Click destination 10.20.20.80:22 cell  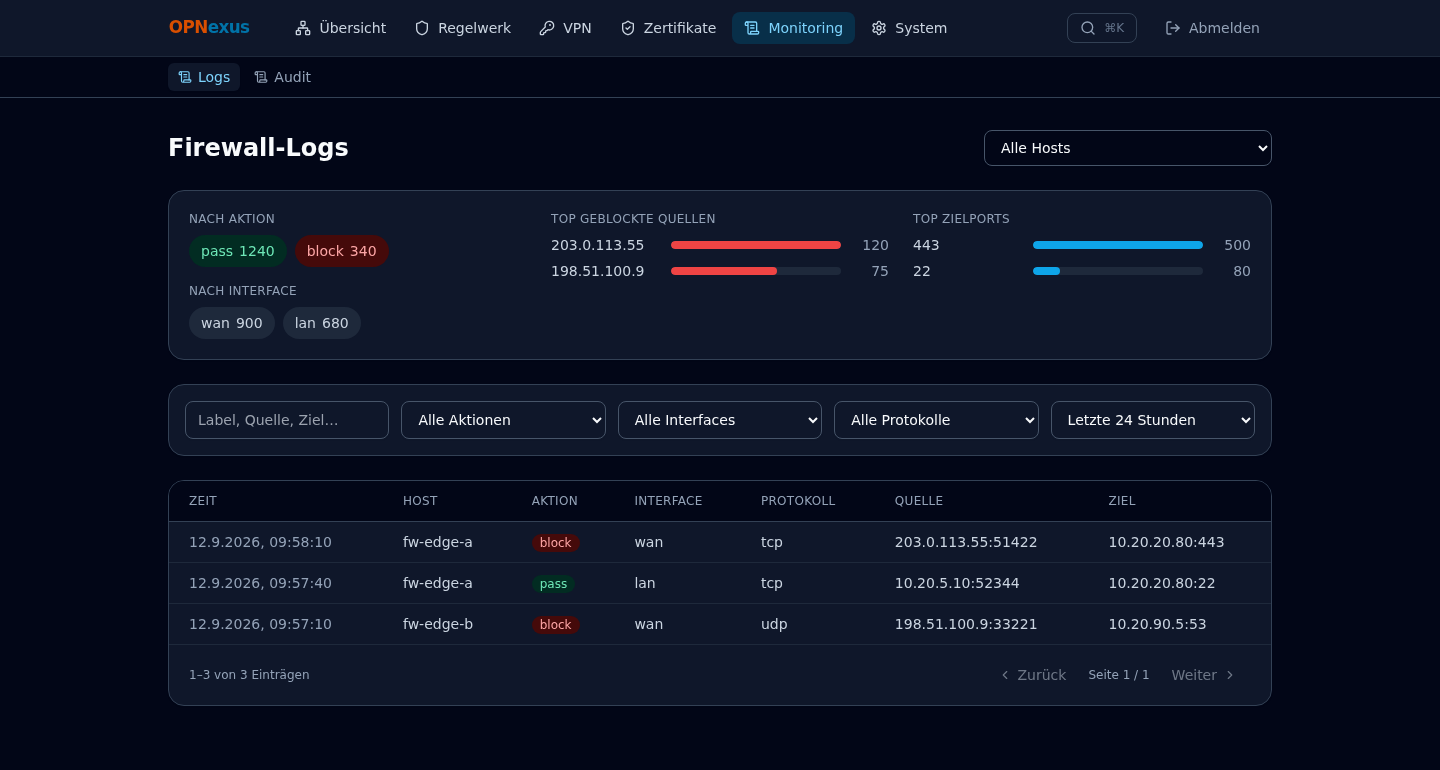[1162, 583]
